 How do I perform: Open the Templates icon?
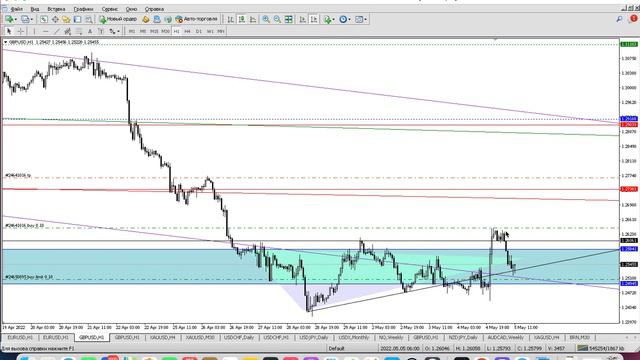(359, 19)
